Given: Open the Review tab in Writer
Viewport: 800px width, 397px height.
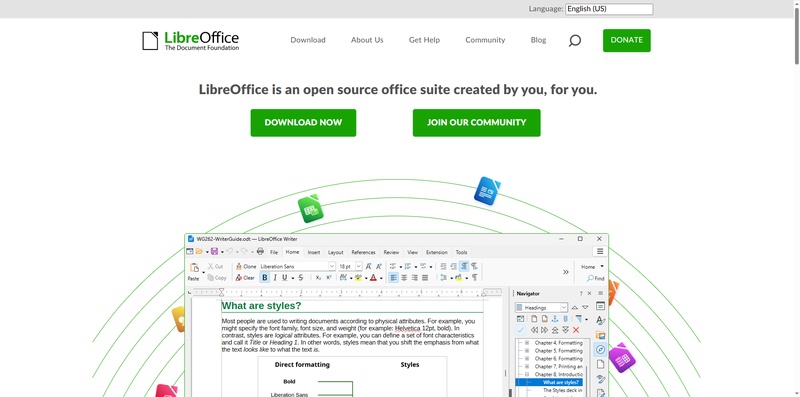Looking at the screenshot, I should pyautogui.click(x=391, y=252).
